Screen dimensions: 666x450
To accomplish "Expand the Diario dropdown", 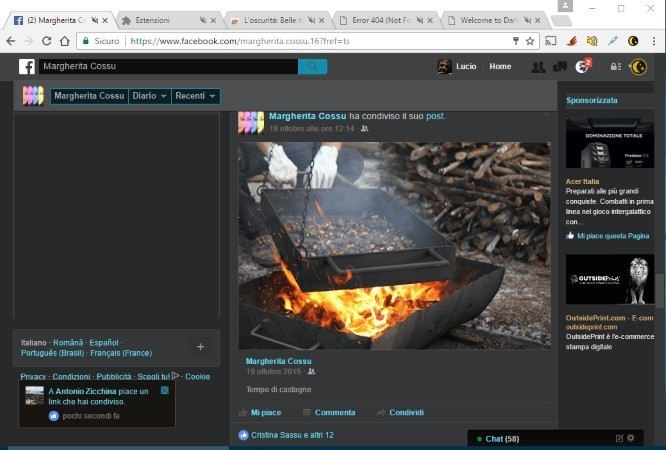I will pyautogui.click(x=150, y=96).
